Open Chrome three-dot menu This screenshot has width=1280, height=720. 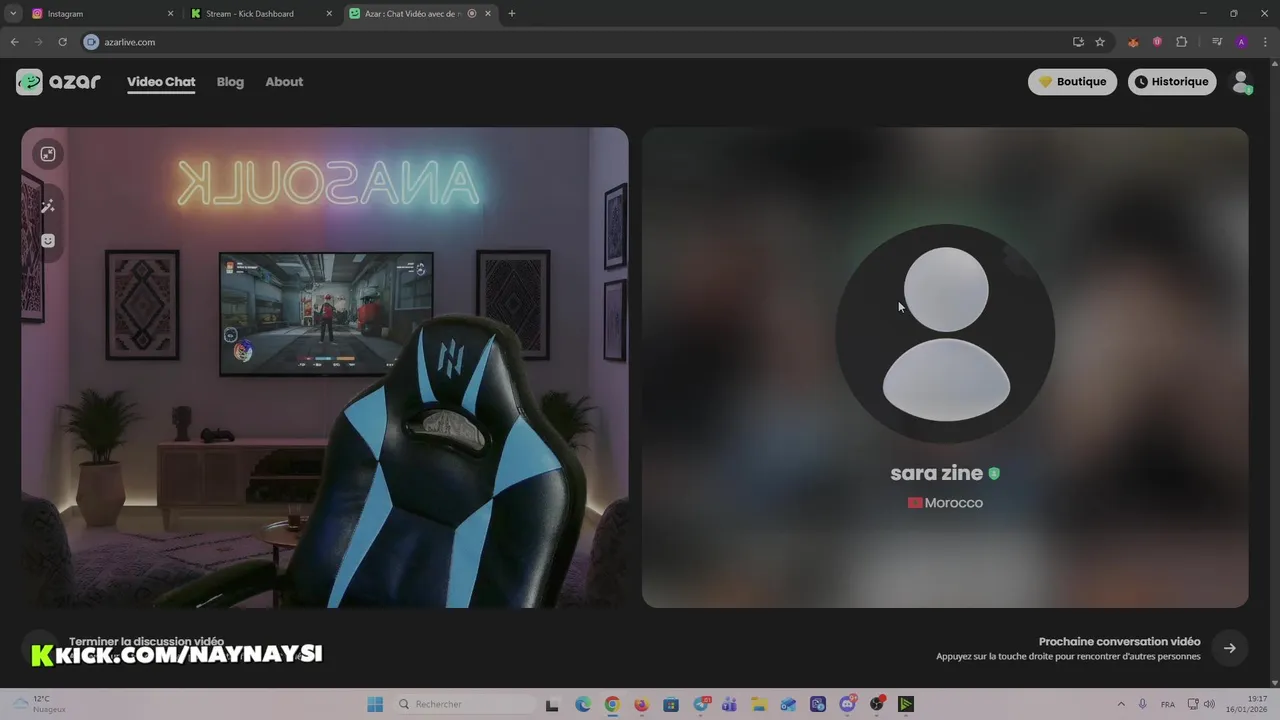[1264, 42]
